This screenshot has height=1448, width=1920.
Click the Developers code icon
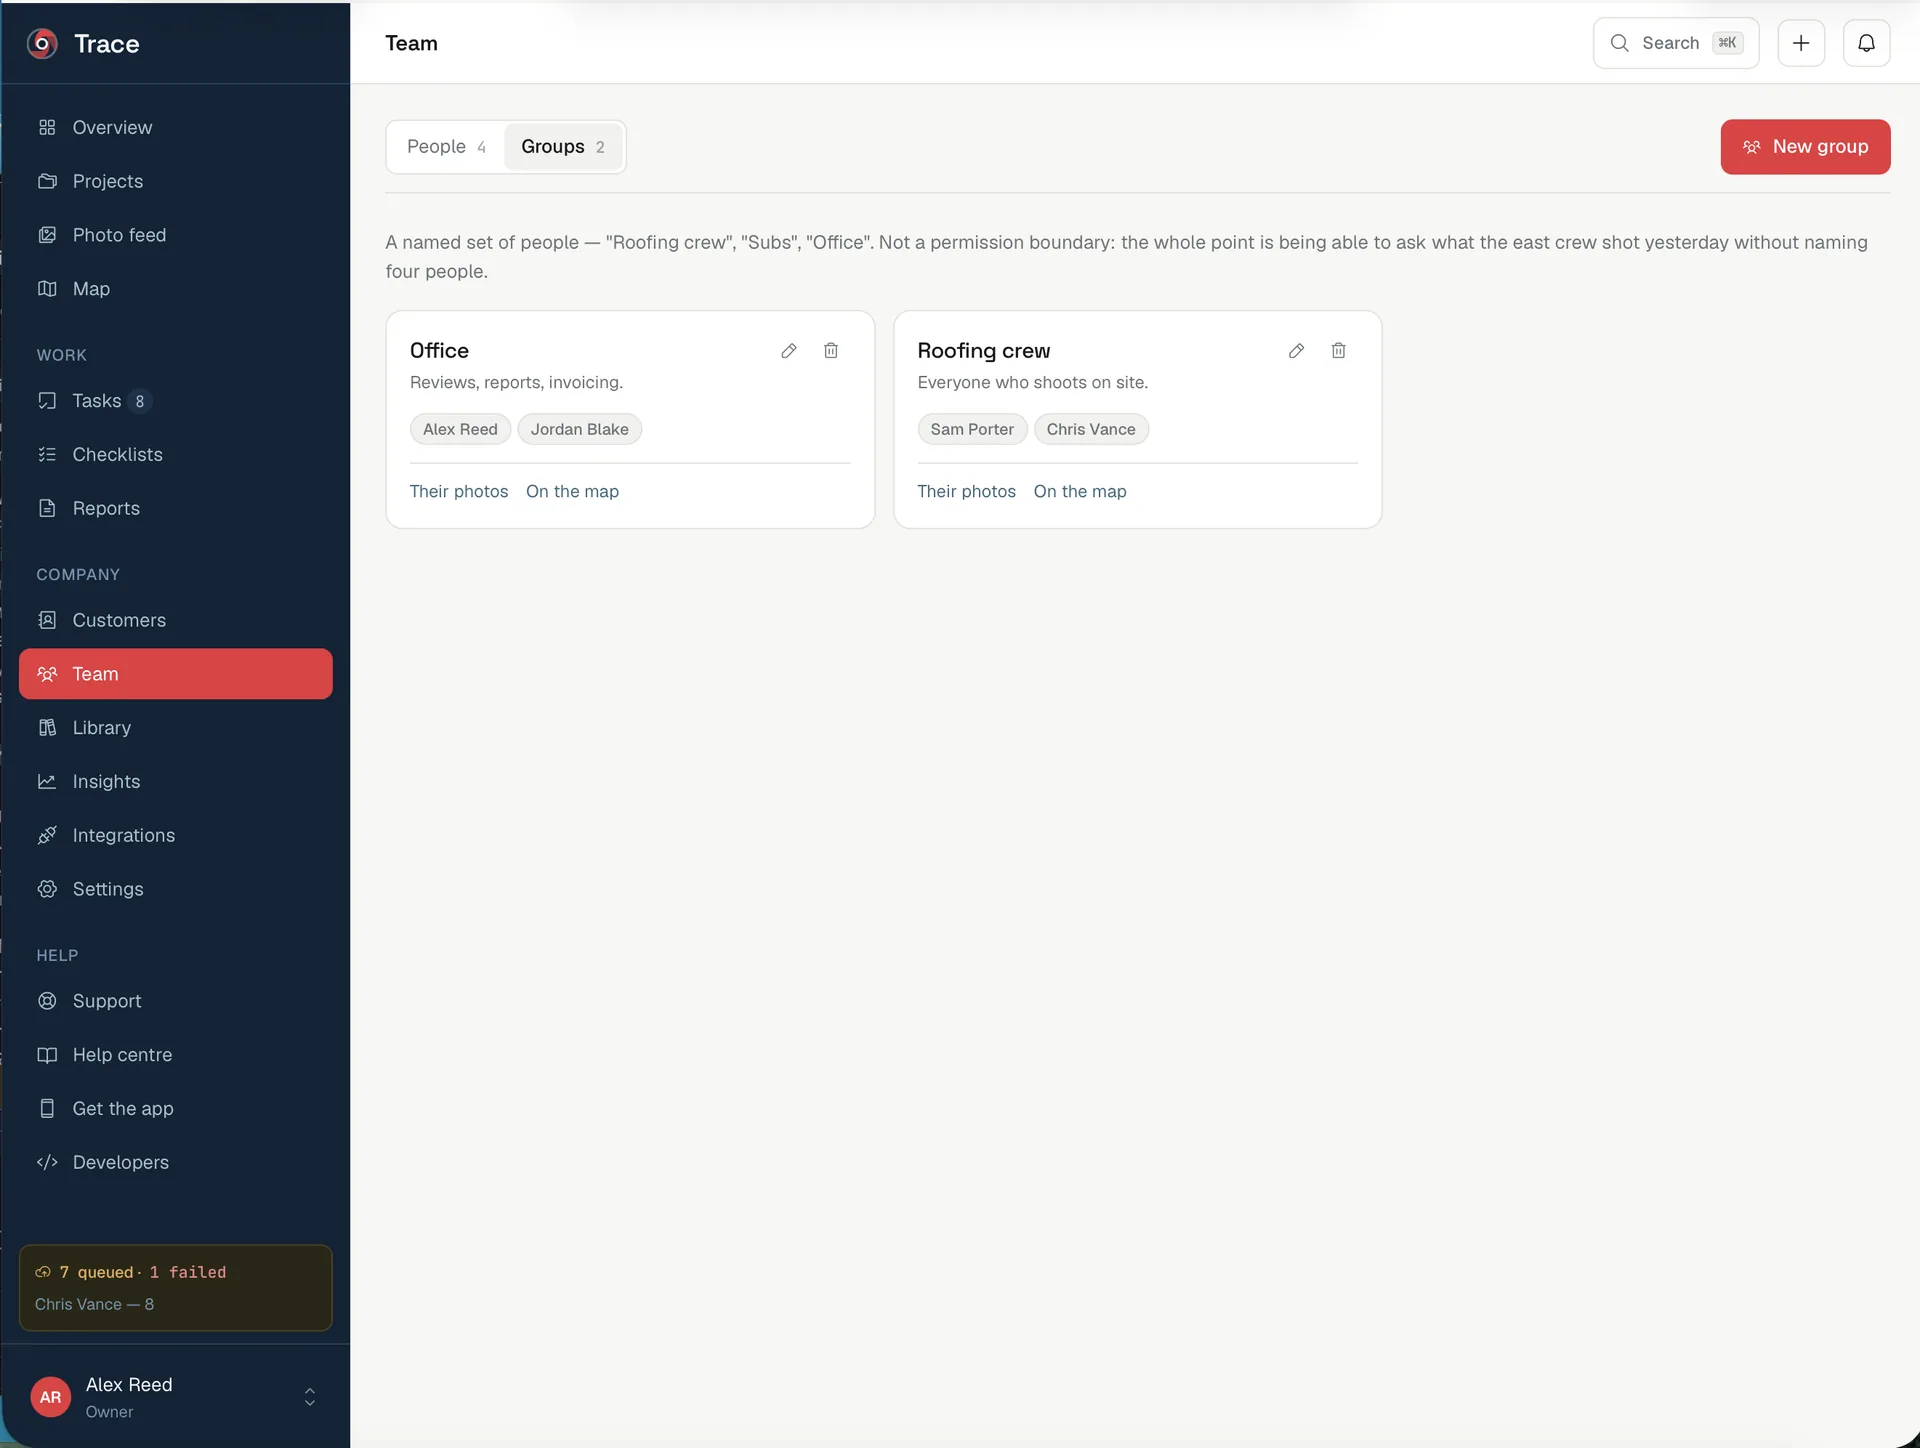click(x=47, y=1162)
